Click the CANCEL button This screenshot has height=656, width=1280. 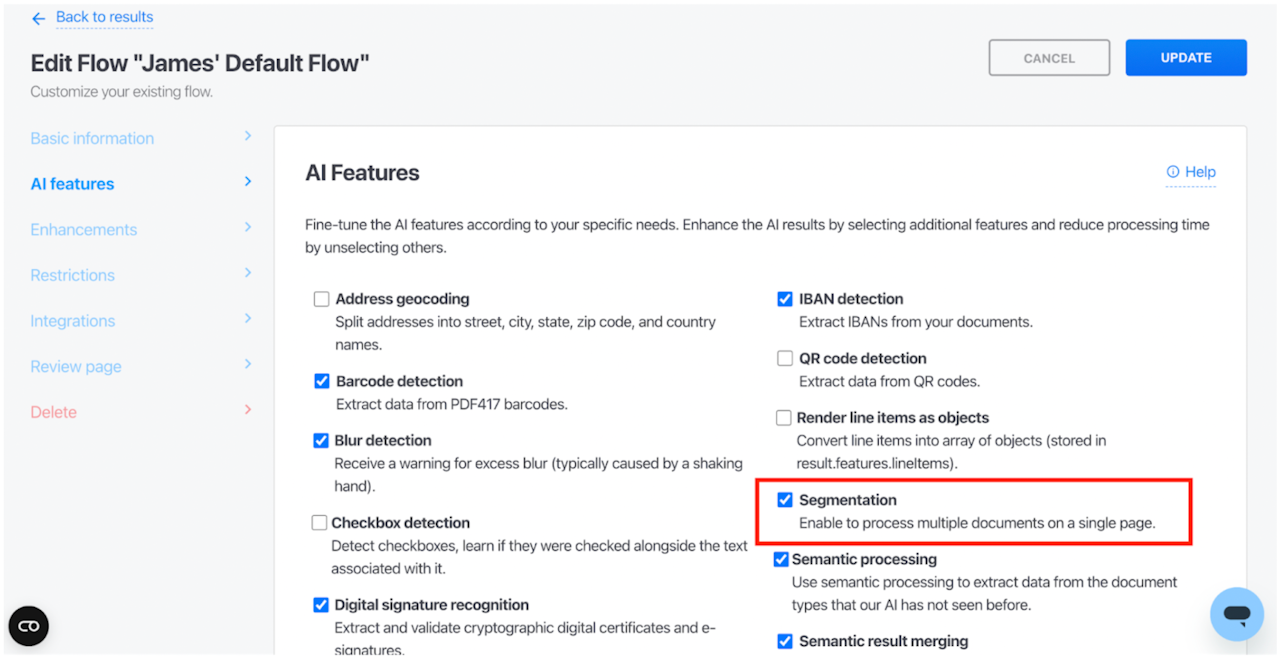pos(1049,58)
